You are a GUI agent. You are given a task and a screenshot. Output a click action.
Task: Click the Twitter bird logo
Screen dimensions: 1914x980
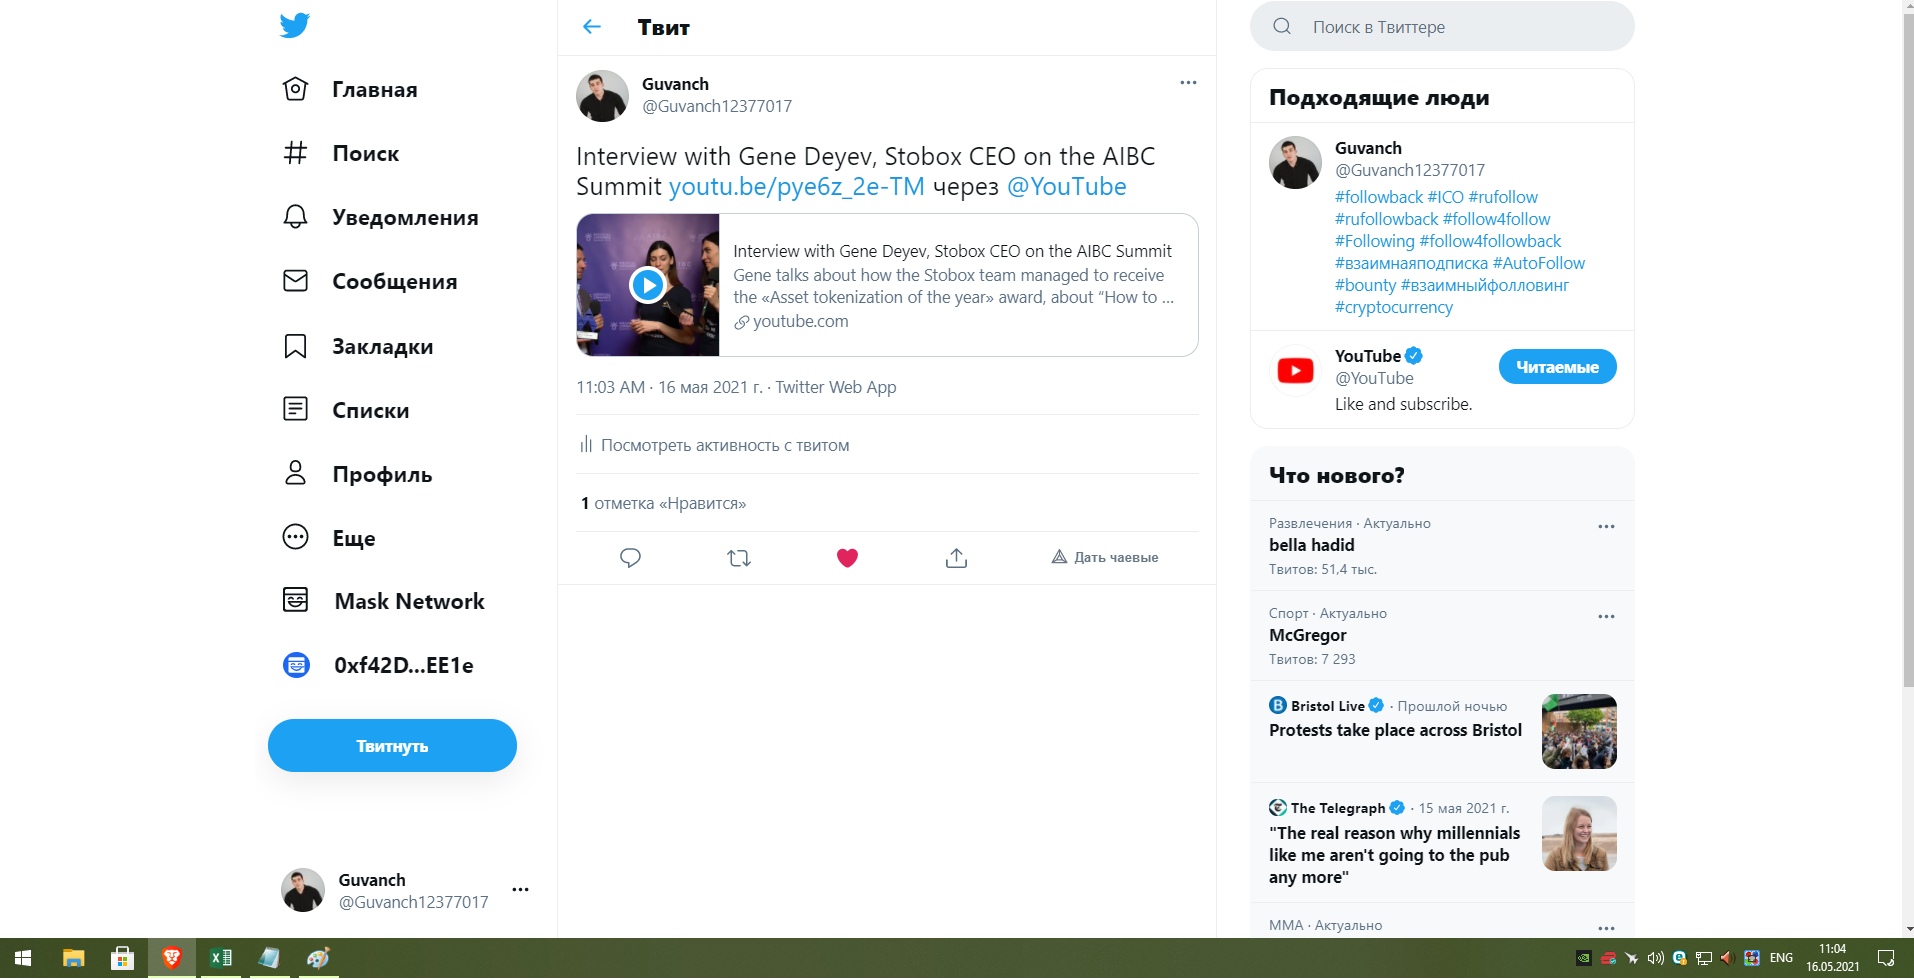295,26
